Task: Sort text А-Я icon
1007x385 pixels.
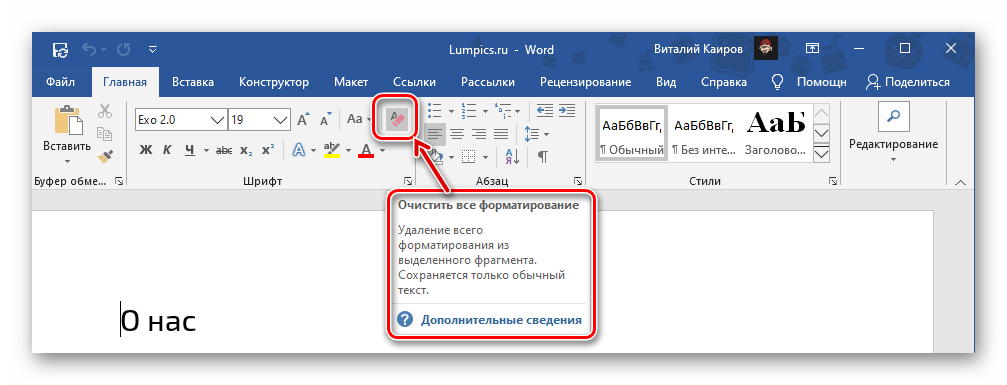Action: click(x=512, y=157)
